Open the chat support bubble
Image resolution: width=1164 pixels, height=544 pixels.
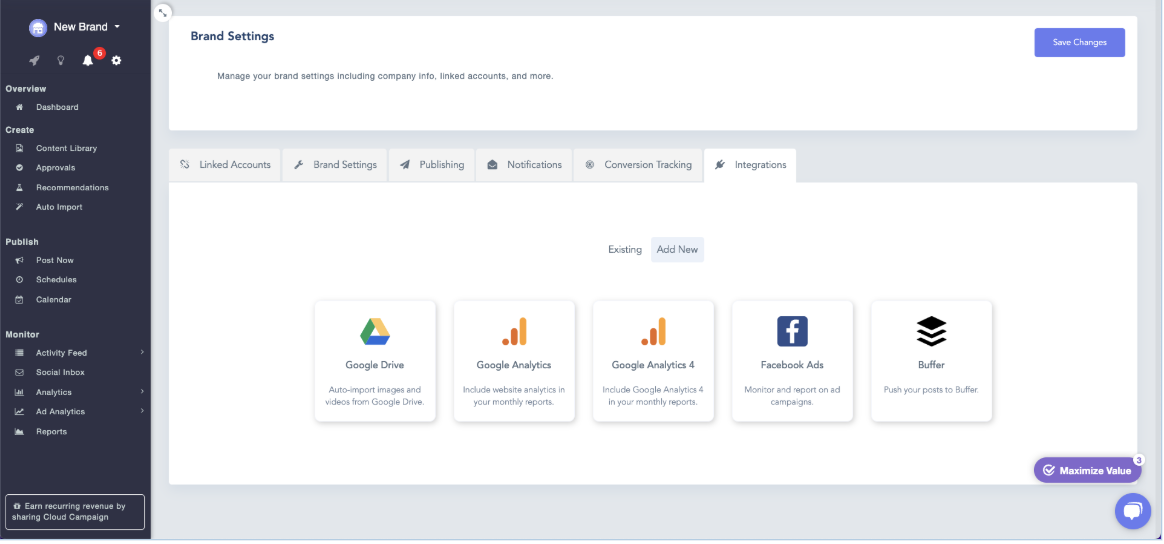1132,511
